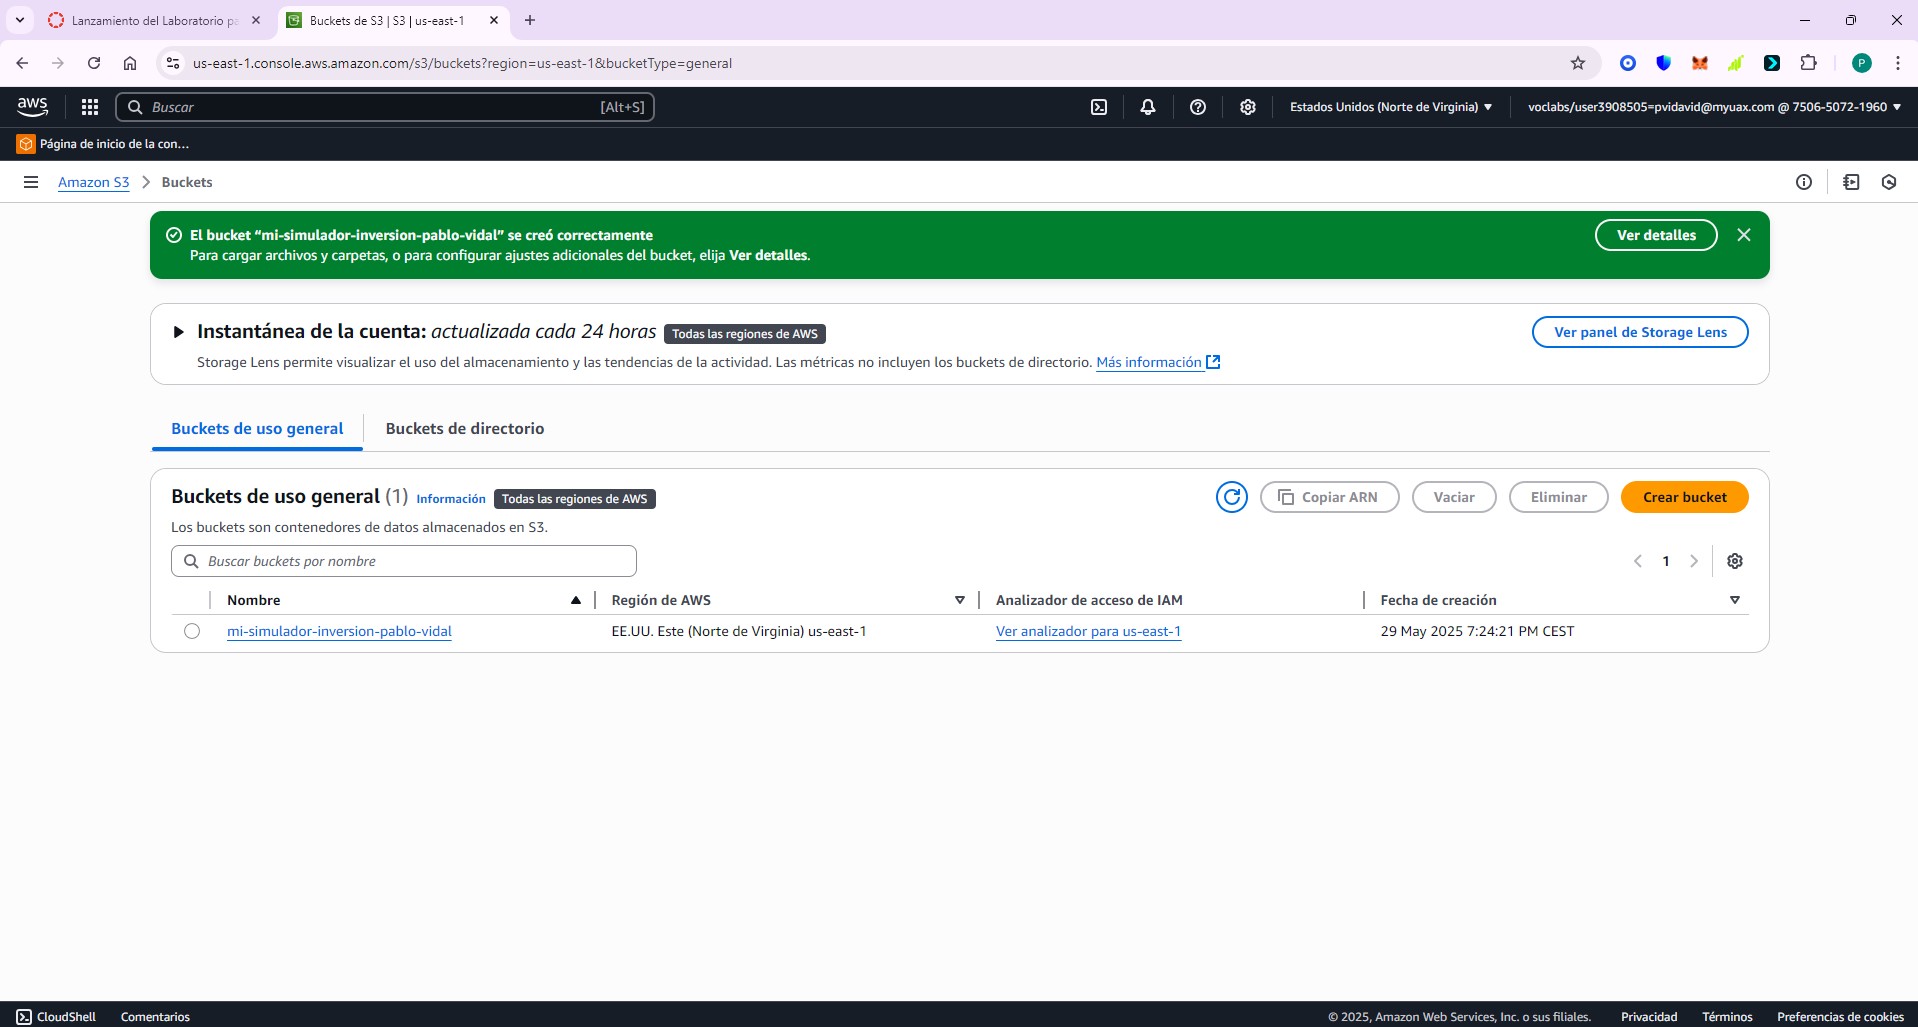1918x1027 pixels.
Task: Open the info panel icon near breadcrumbs
Action: click(1804, 182)
